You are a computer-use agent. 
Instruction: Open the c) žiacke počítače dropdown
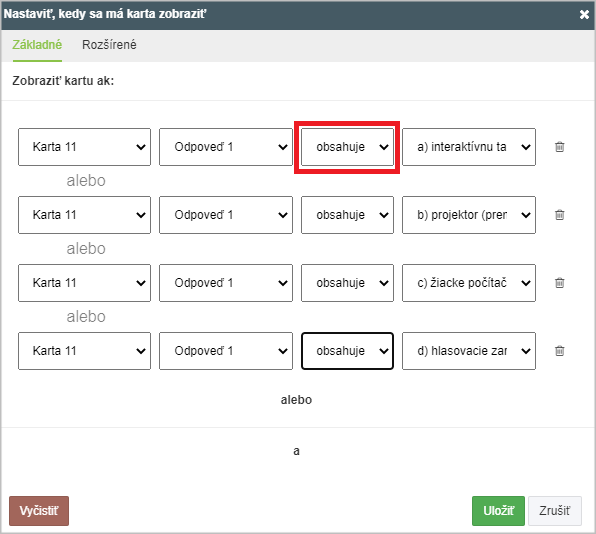click(469, 283)
